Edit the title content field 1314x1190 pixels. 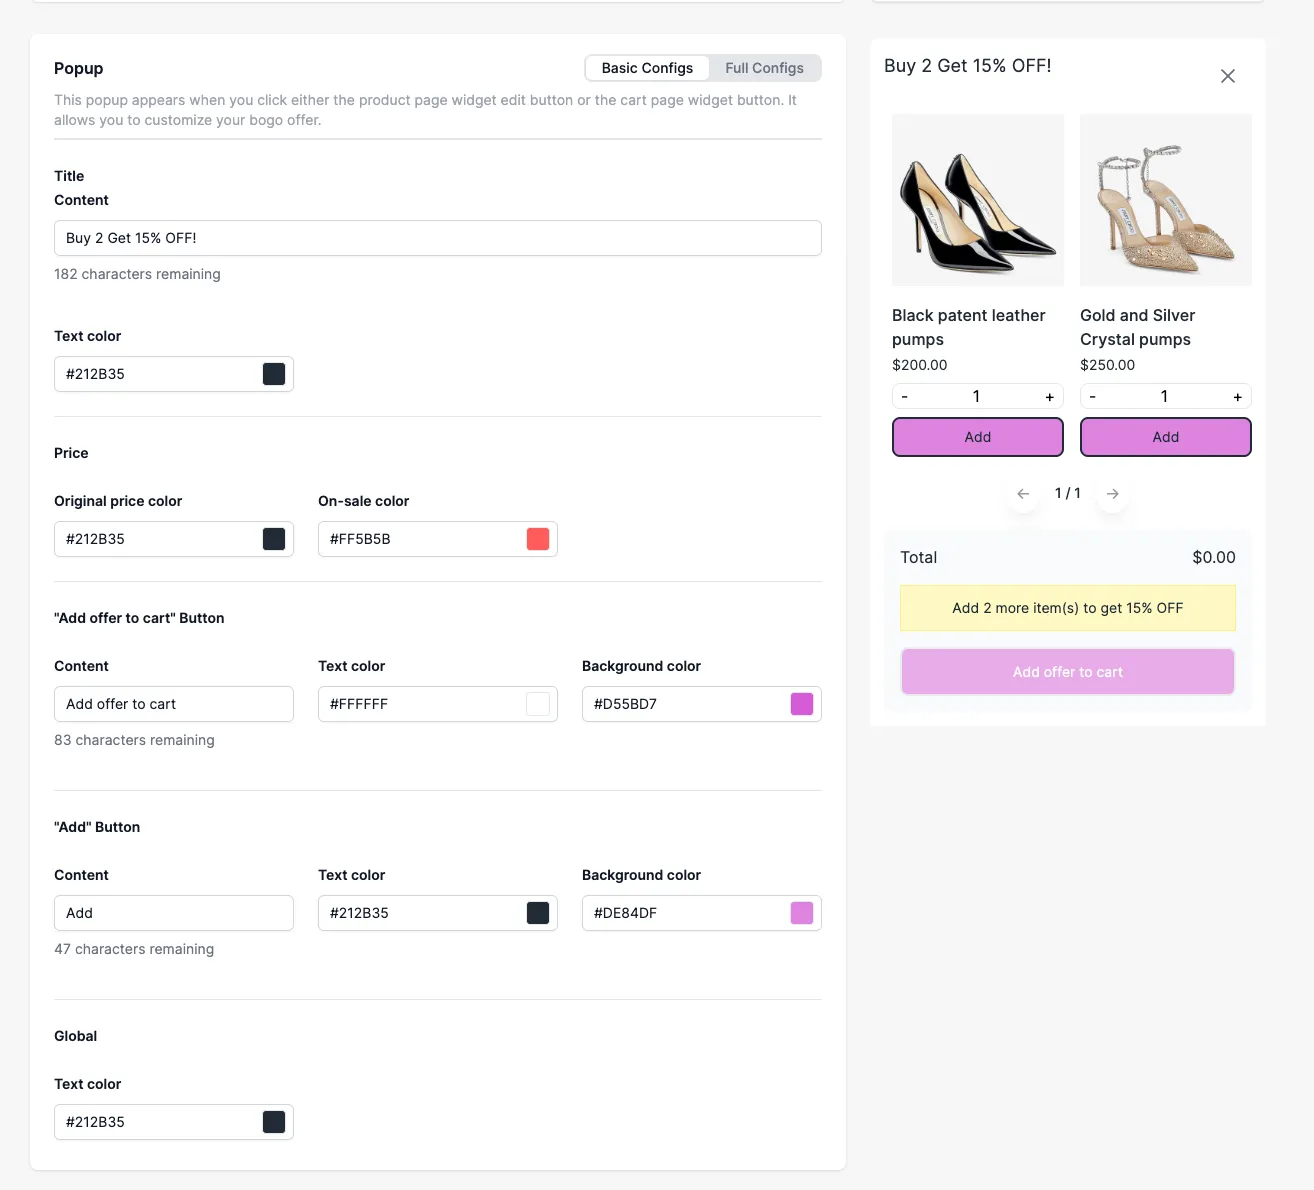[x=438, y=238]
